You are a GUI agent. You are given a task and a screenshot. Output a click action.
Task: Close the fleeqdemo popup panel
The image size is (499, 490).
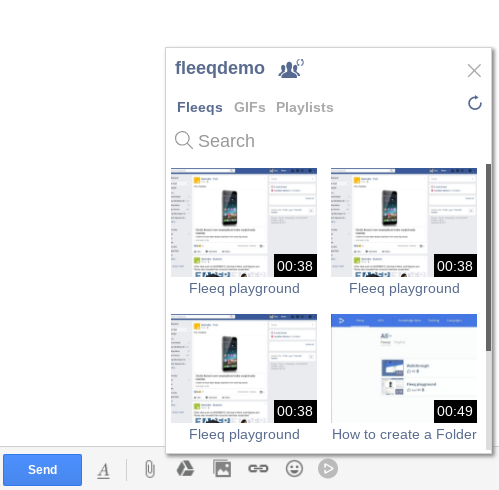tap(474, 71)
